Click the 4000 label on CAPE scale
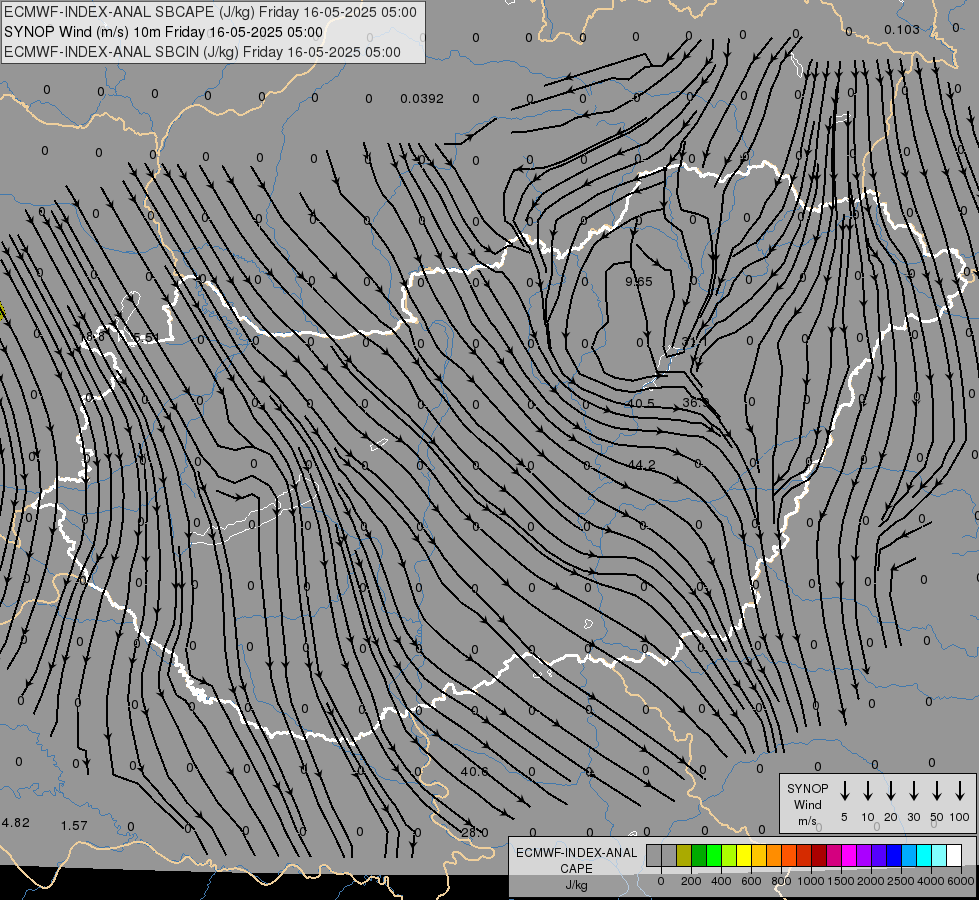 pos(931,881)
